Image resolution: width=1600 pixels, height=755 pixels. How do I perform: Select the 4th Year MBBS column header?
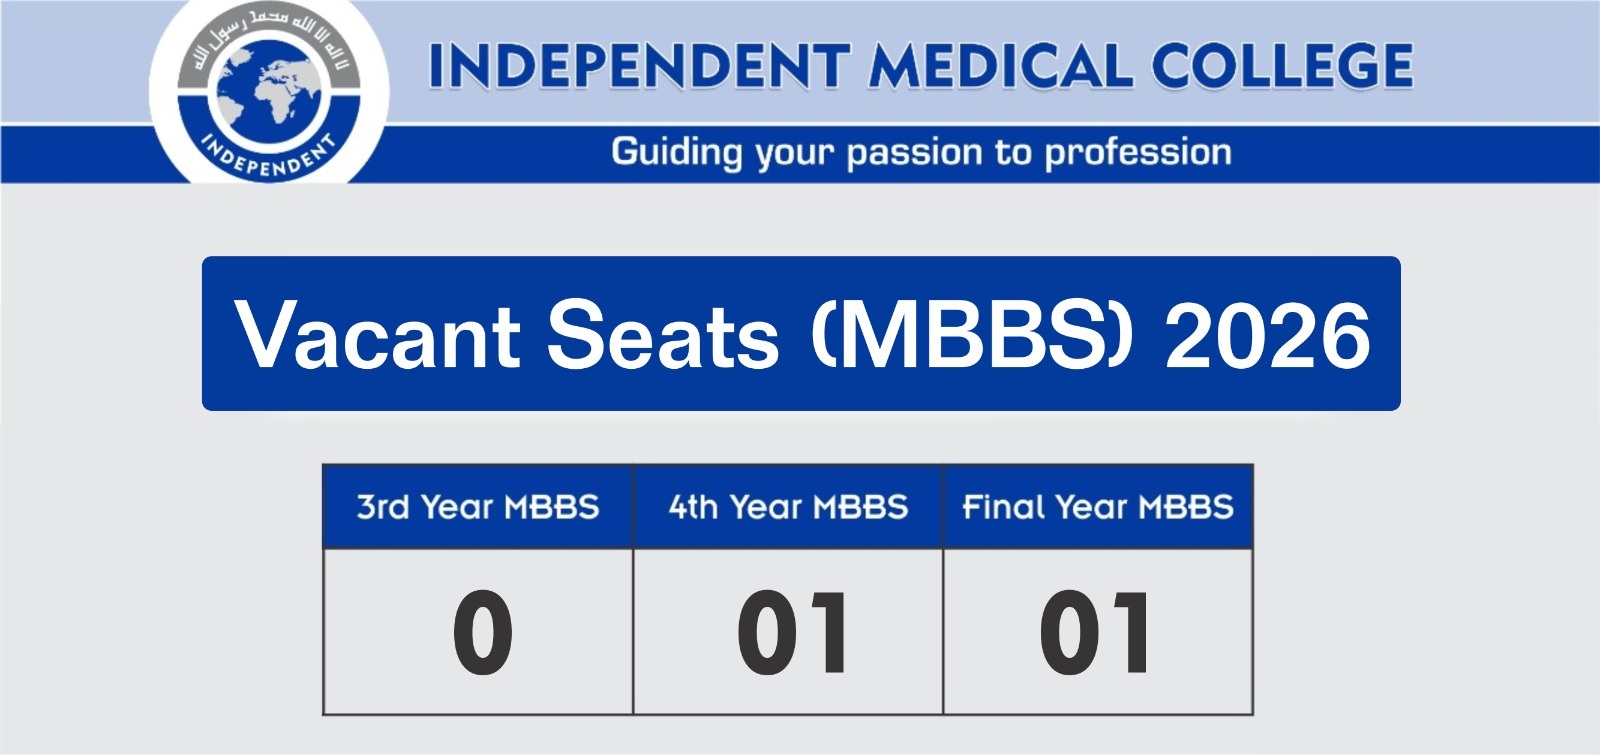pyautogui.click(x=788, y=507)
